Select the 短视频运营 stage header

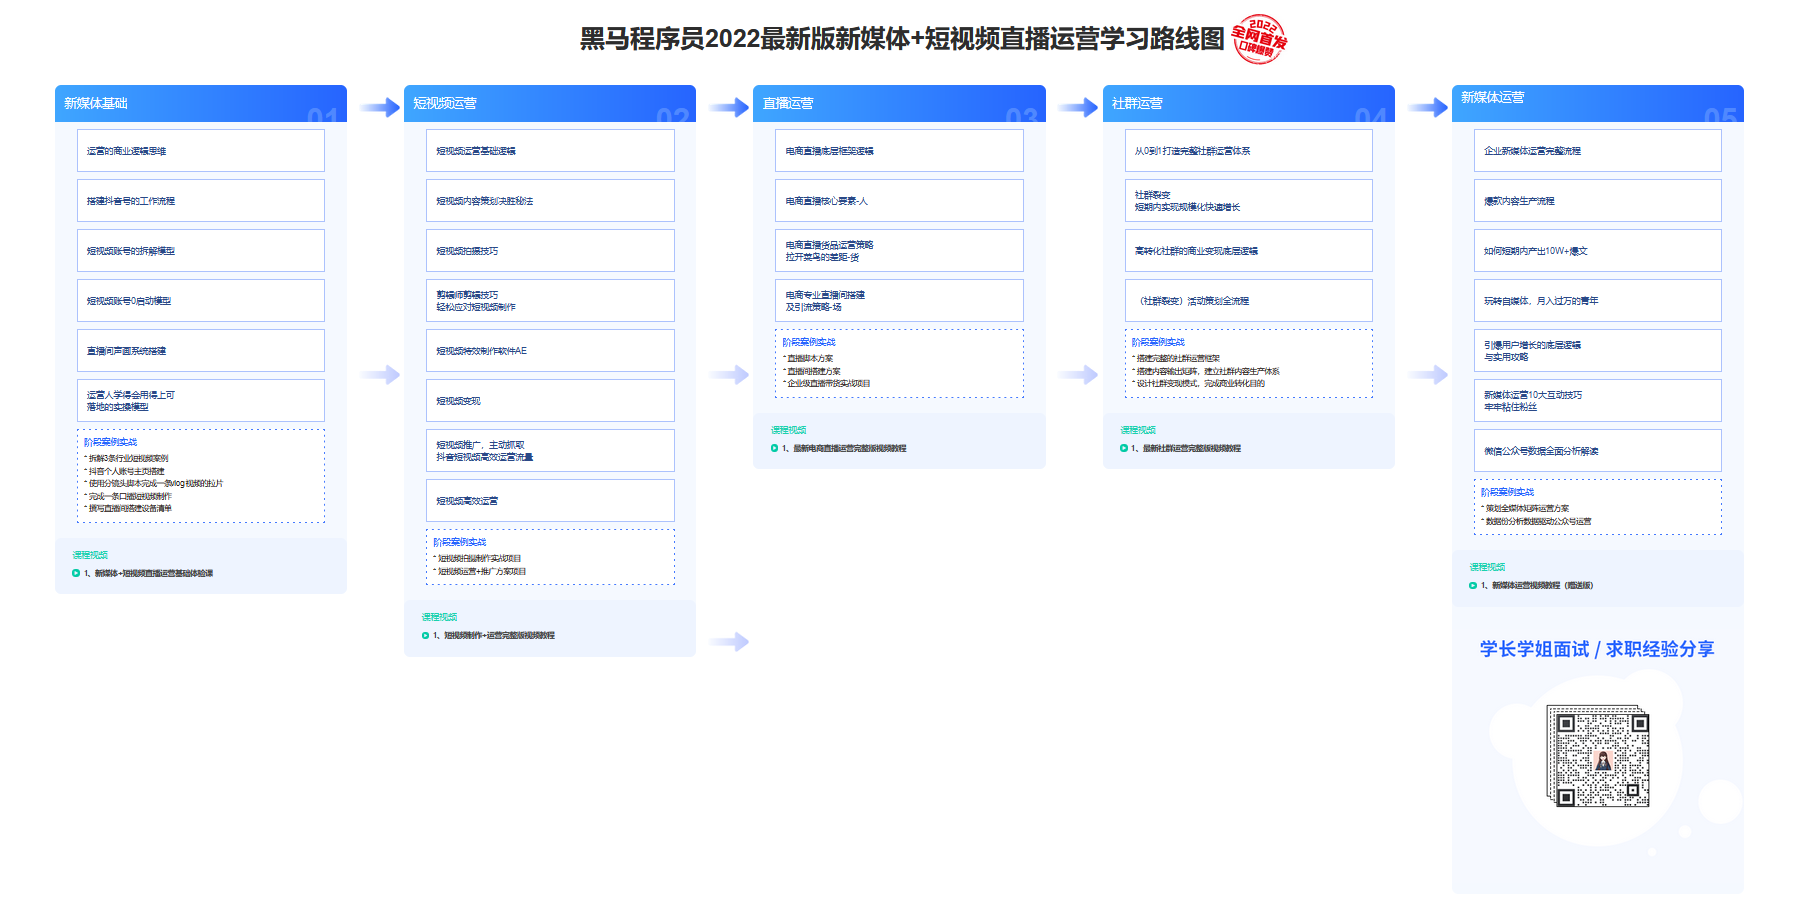click(x=550, y=103)
